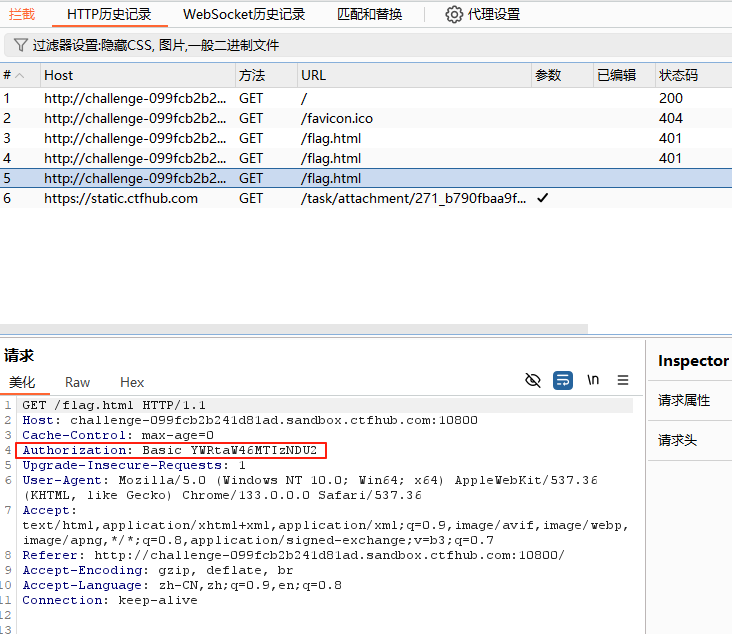This screenshot has height=634, width=732.
Task: Sort by the 已编辑 column header
Action: click(x=624, y=75)
